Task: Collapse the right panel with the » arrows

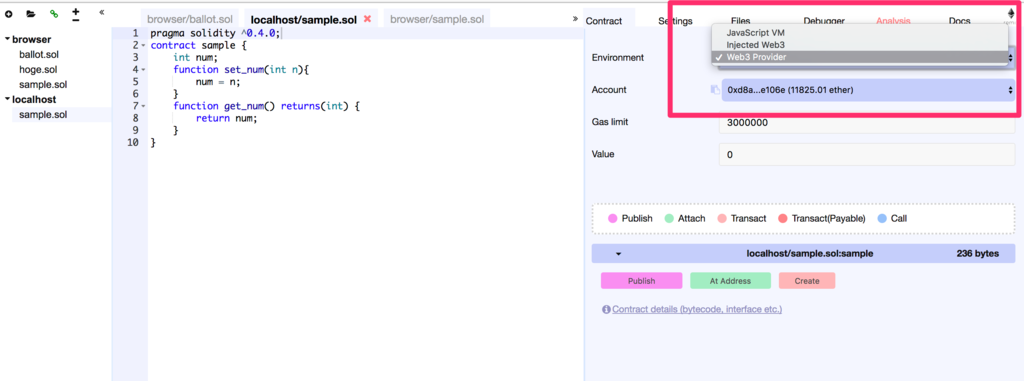Action: click(575, 18)
